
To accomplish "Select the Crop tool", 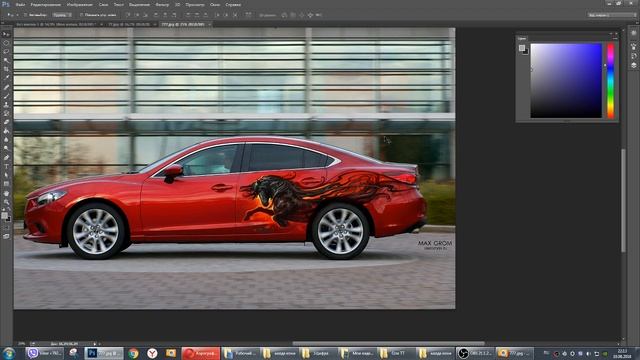I will pos(6,69).
